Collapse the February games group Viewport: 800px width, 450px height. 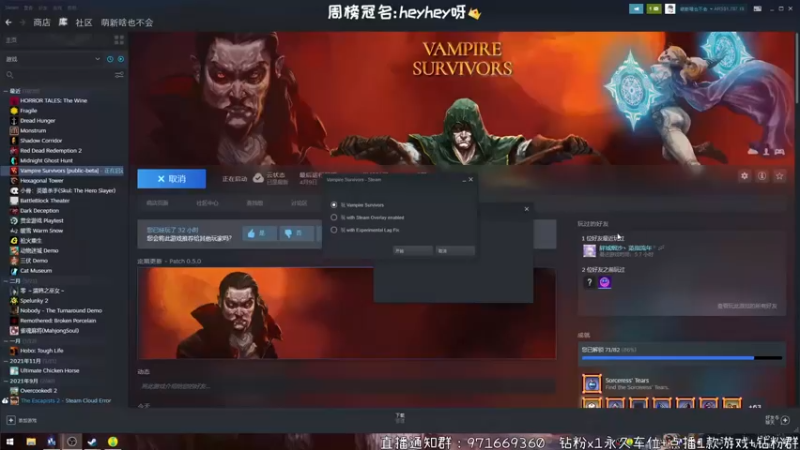pyautogui.click(x=6, y=281)
